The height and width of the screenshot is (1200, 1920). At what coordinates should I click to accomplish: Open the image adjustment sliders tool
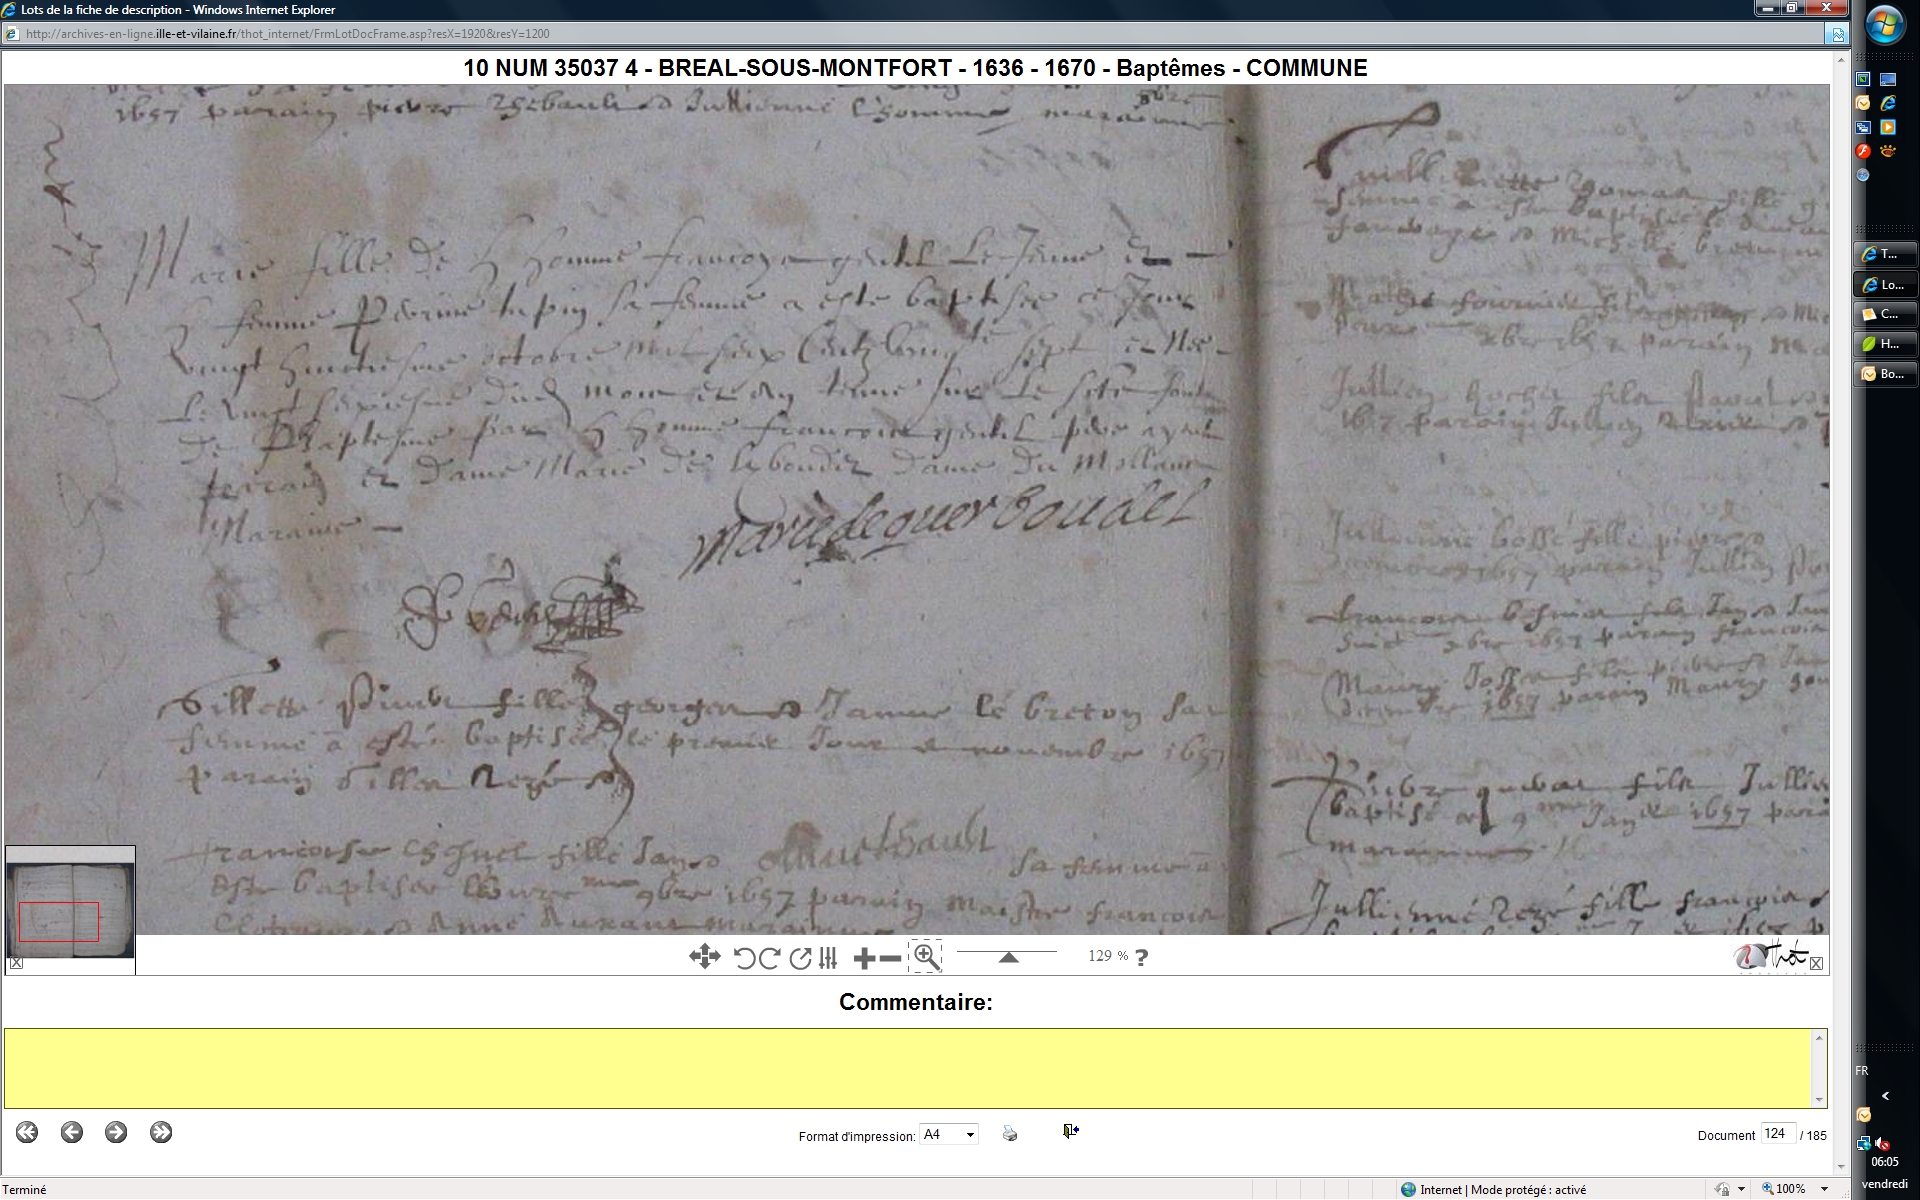827,958
